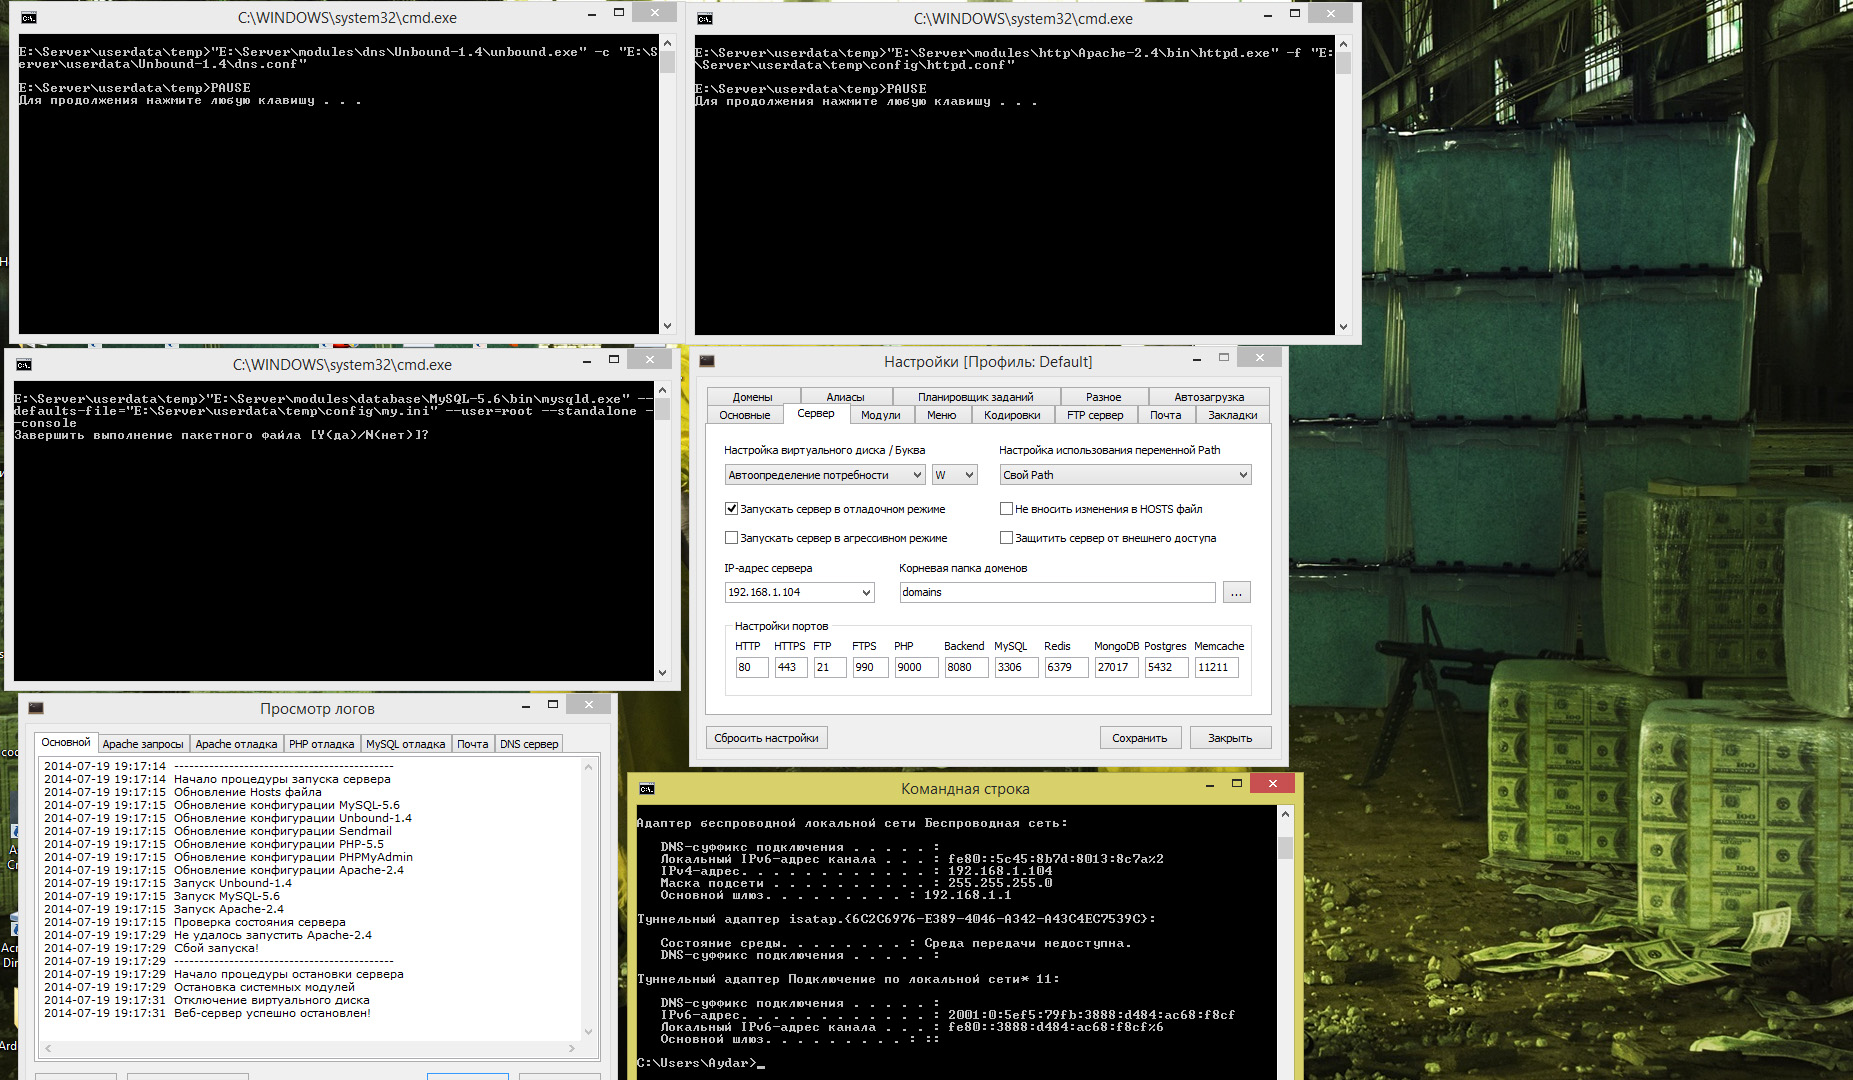This screenshot has width=1853, height=1080.
Task: Check 'Защитить сервер от внешнего доступа'
Action: coord(1006,538)
